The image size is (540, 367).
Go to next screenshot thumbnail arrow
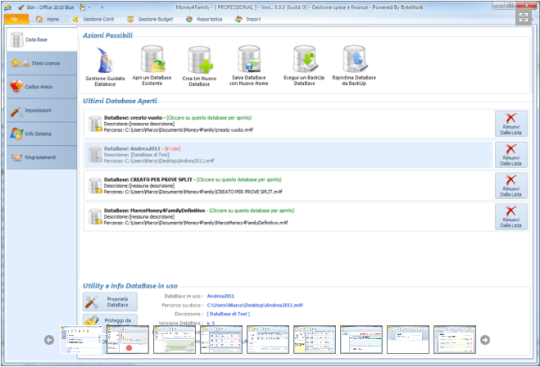[x=485, y=340]
